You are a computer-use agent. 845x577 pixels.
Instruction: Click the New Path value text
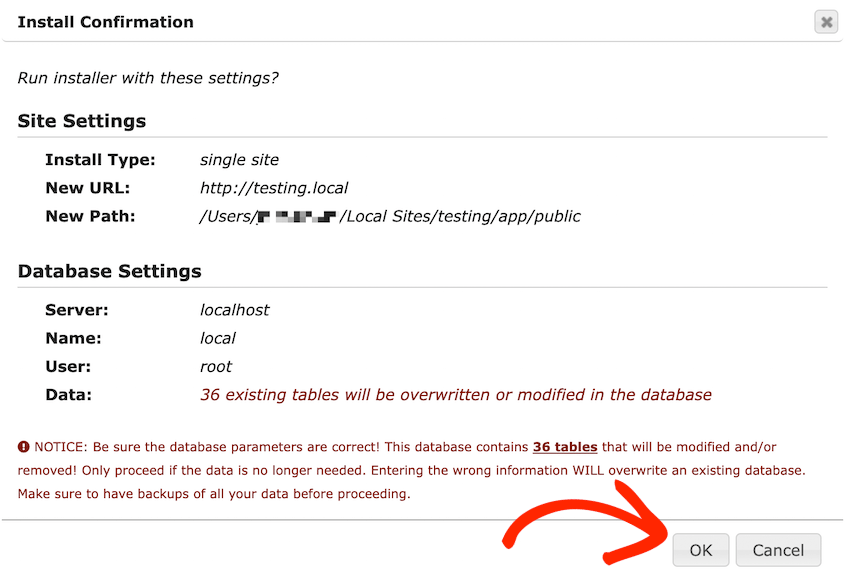(390, 216)
